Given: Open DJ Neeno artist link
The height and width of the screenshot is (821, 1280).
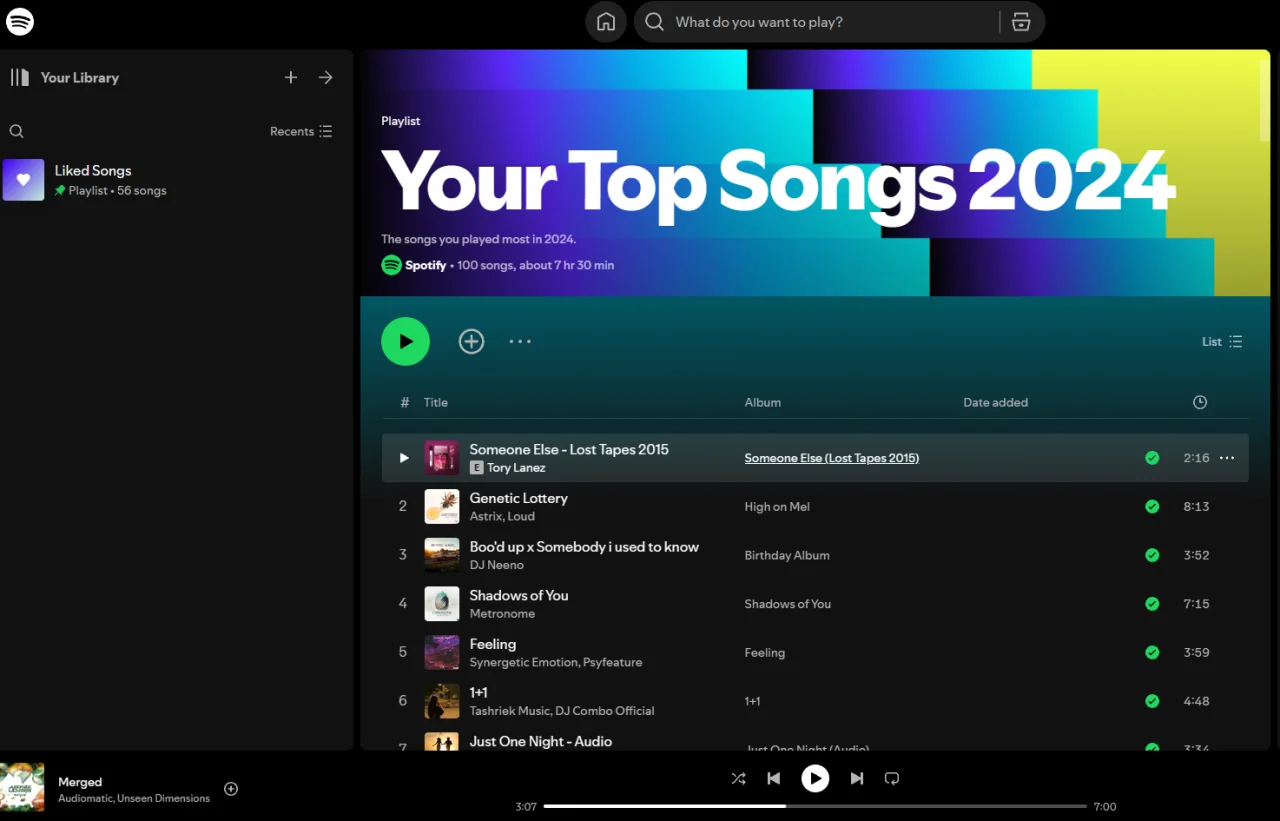Looking at the screenshot, I should (x=497, y=565).
